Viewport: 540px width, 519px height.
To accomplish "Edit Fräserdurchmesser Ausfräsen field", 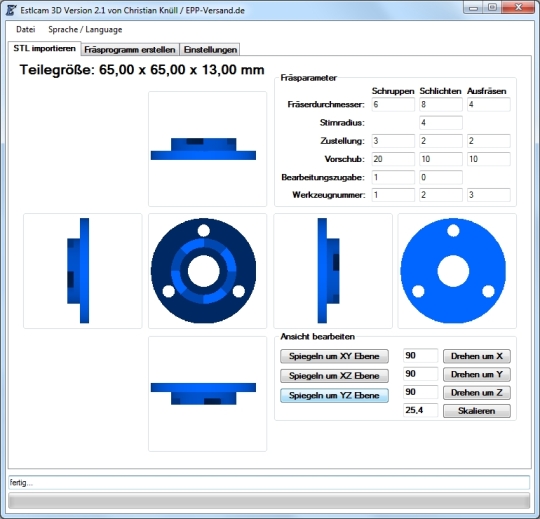I will click(489, 105).
